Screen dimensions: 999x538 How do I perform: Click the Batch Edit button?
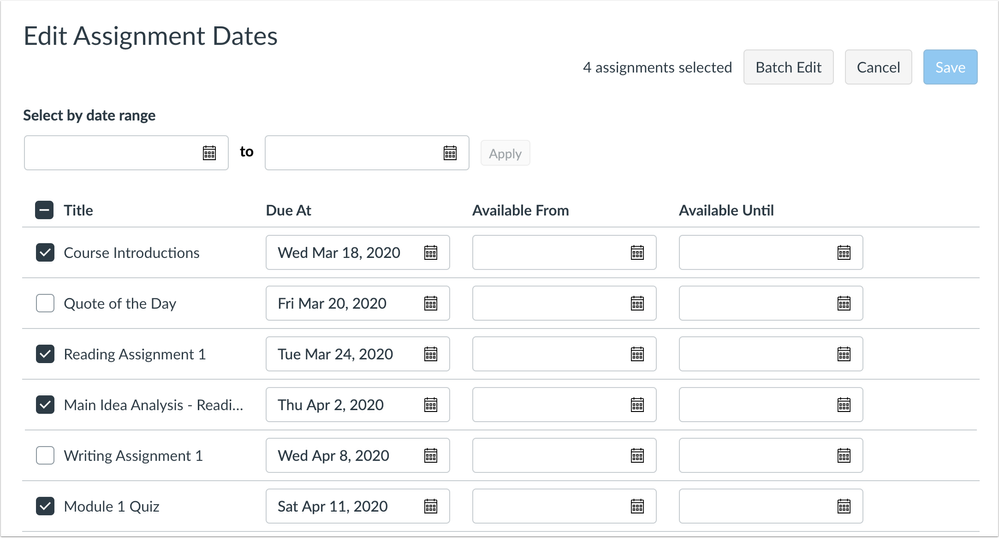pyautogui.click(x=788, y=67)
